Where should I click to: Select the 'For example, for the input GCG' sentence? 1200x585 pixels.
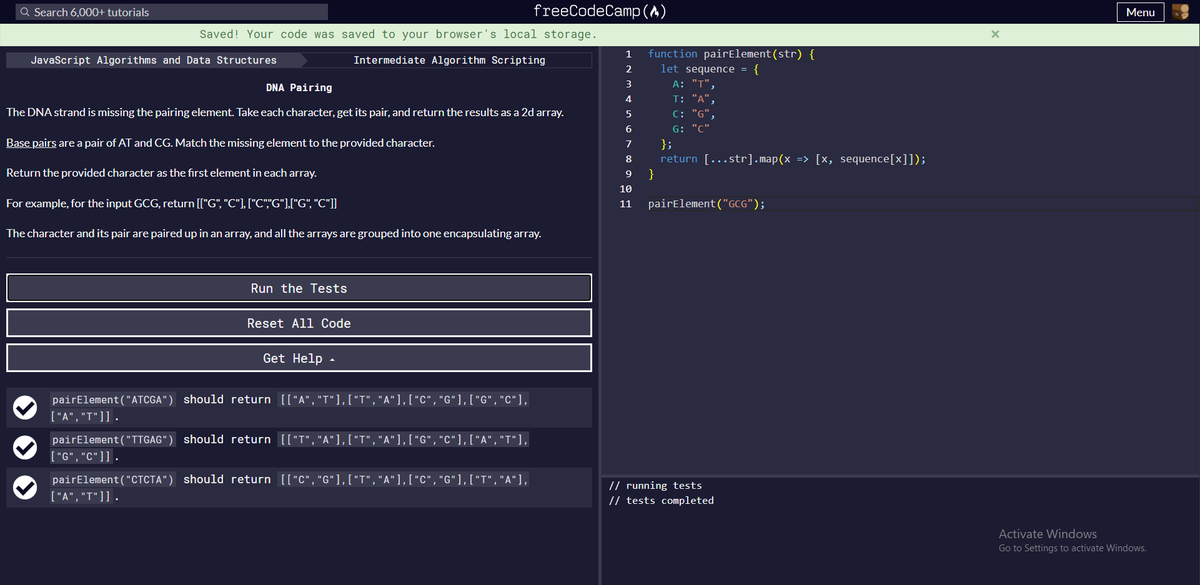[171, 203]
